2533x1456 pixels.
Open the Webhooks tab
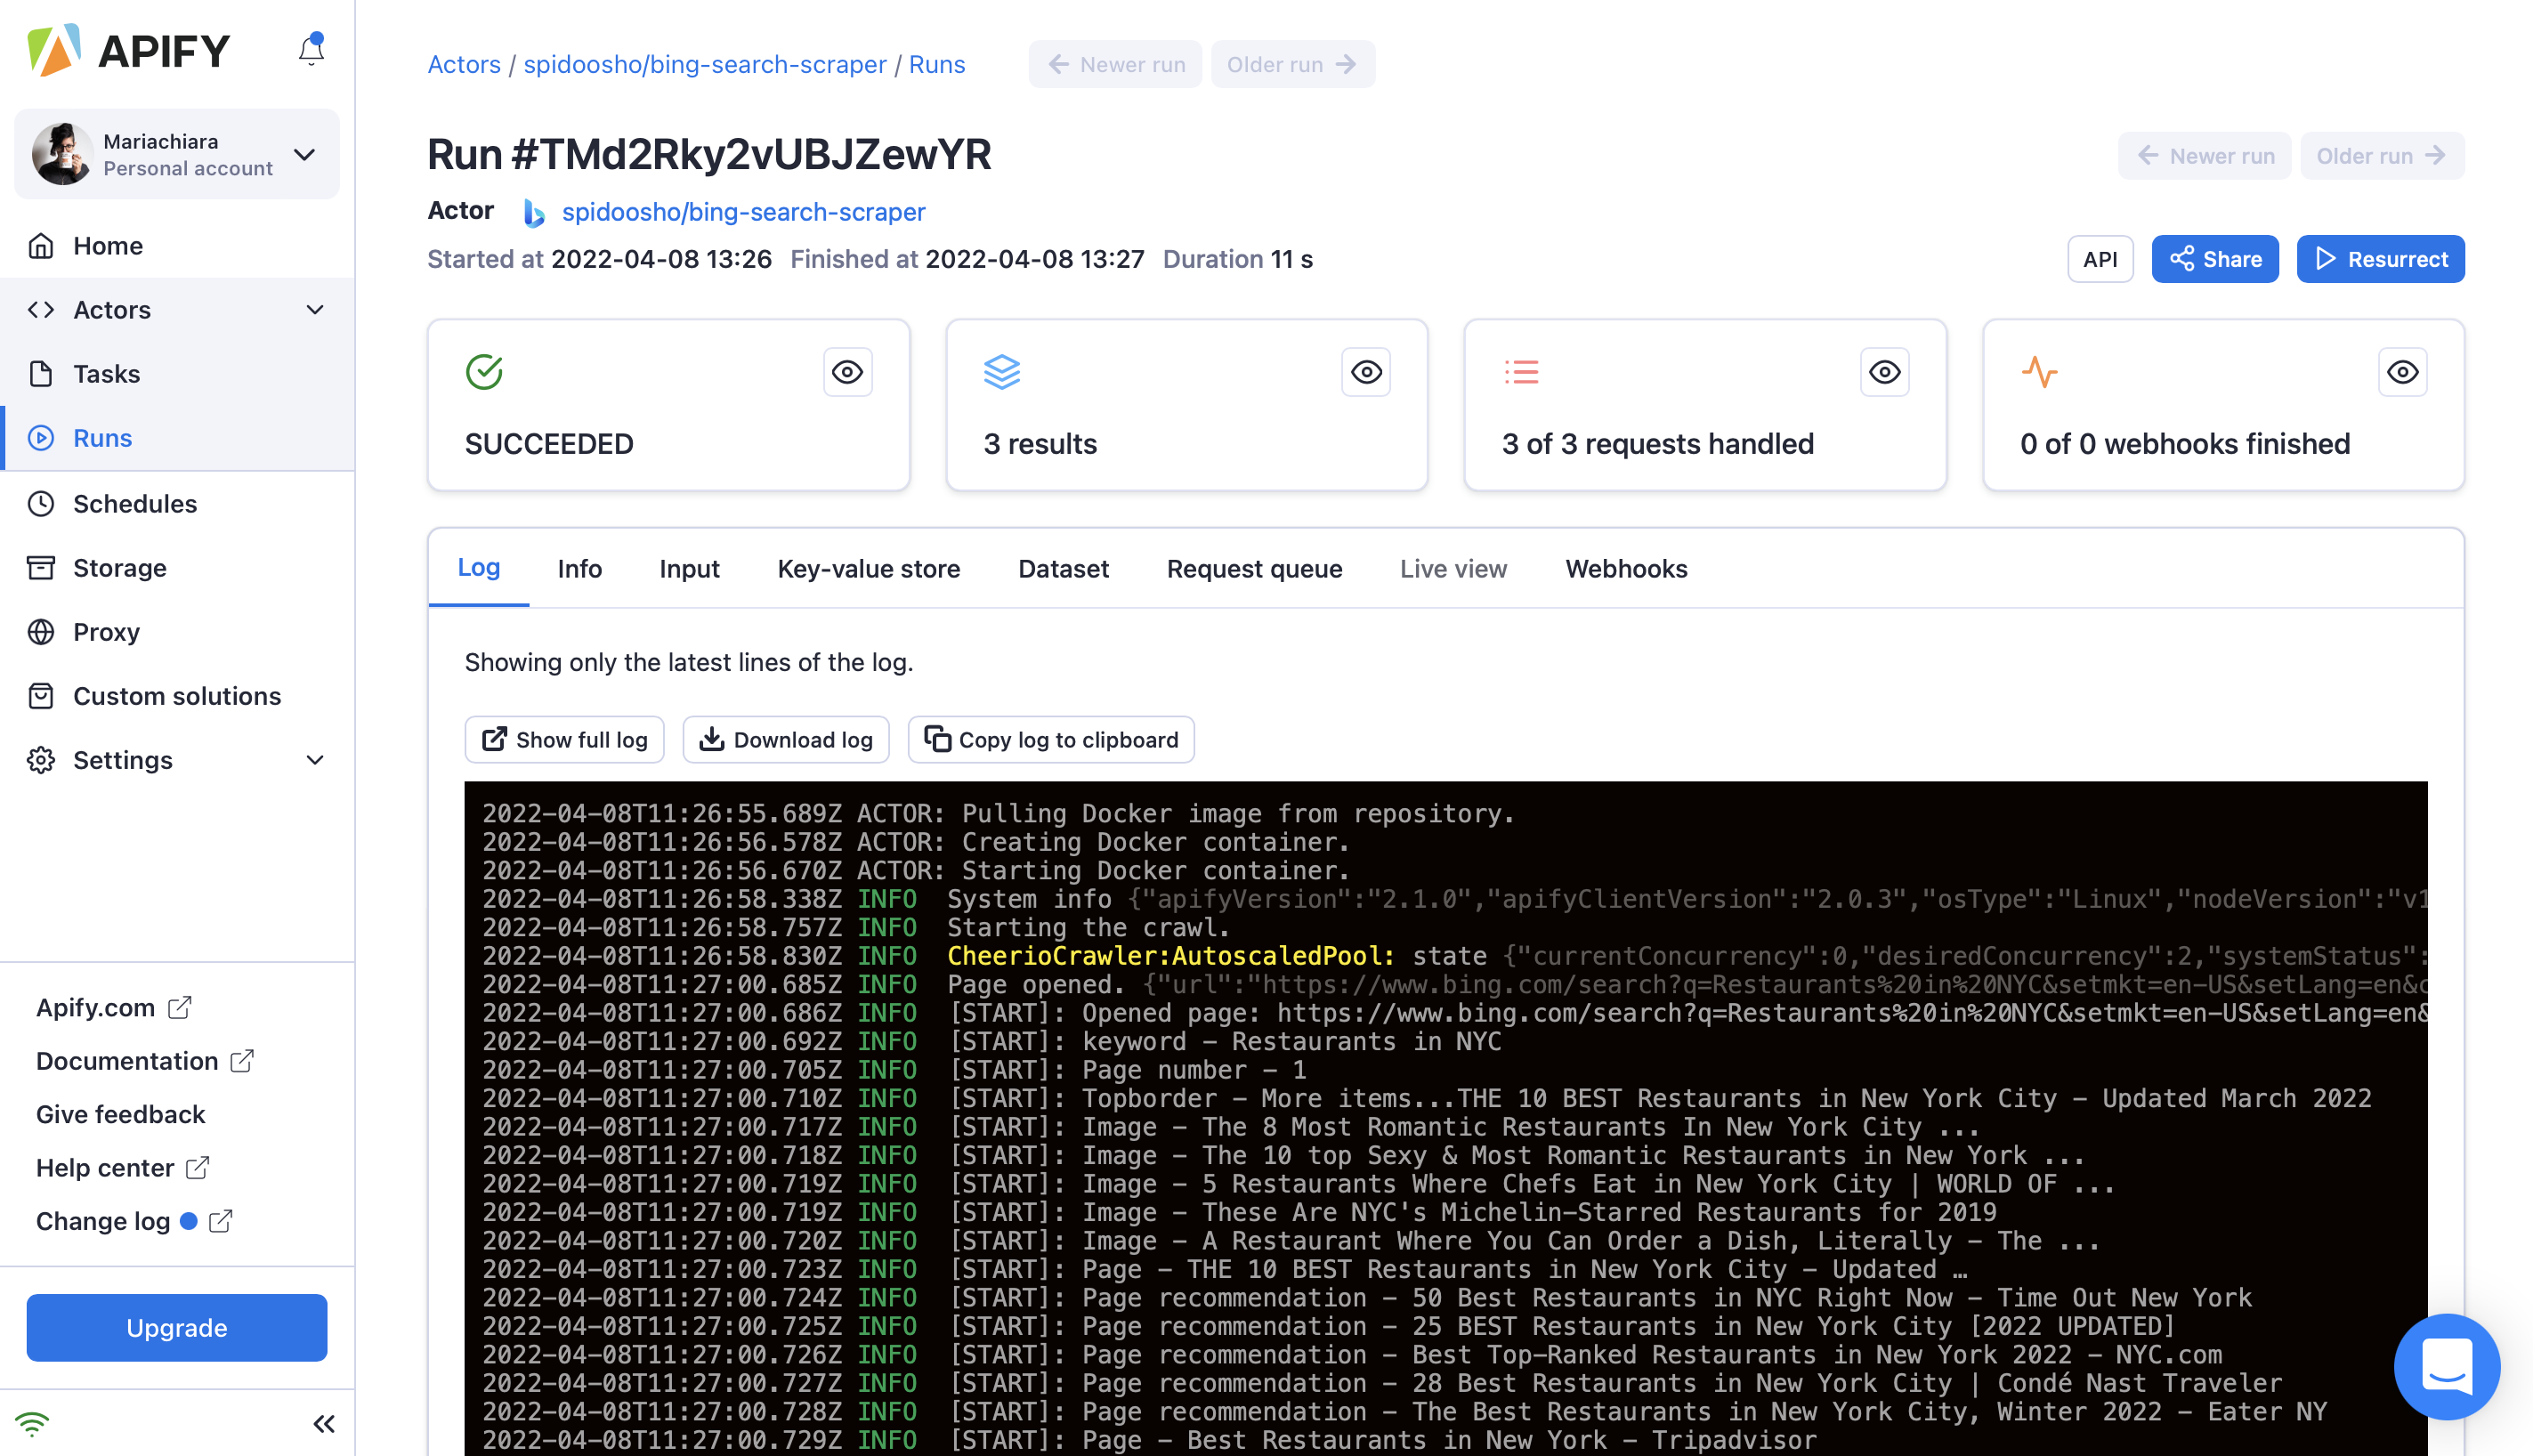tap(1626, 569)
